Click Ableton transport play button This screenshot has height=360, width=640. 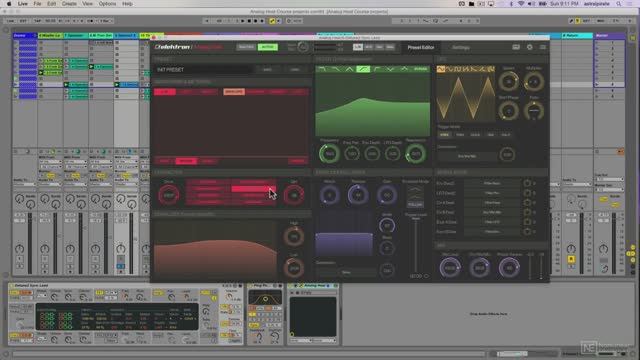(243, 20)
